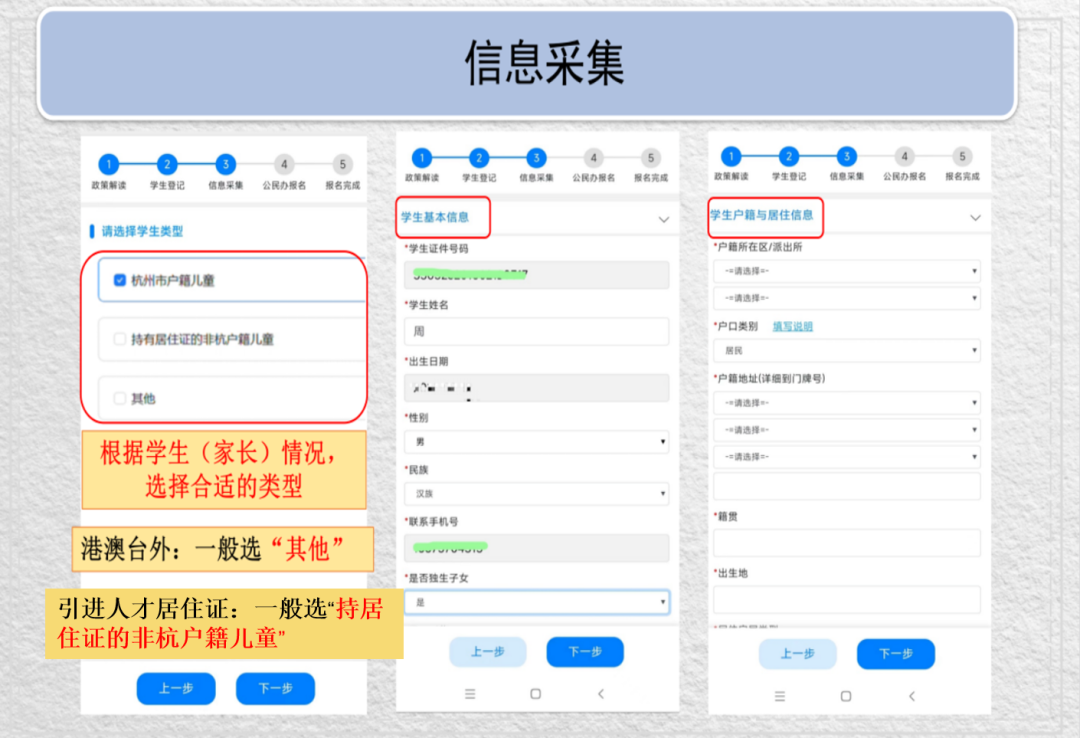Click step 5 报名完成 circle in left phone
The width and height of the screenshot is (1080, 738).
pos(342,164)
